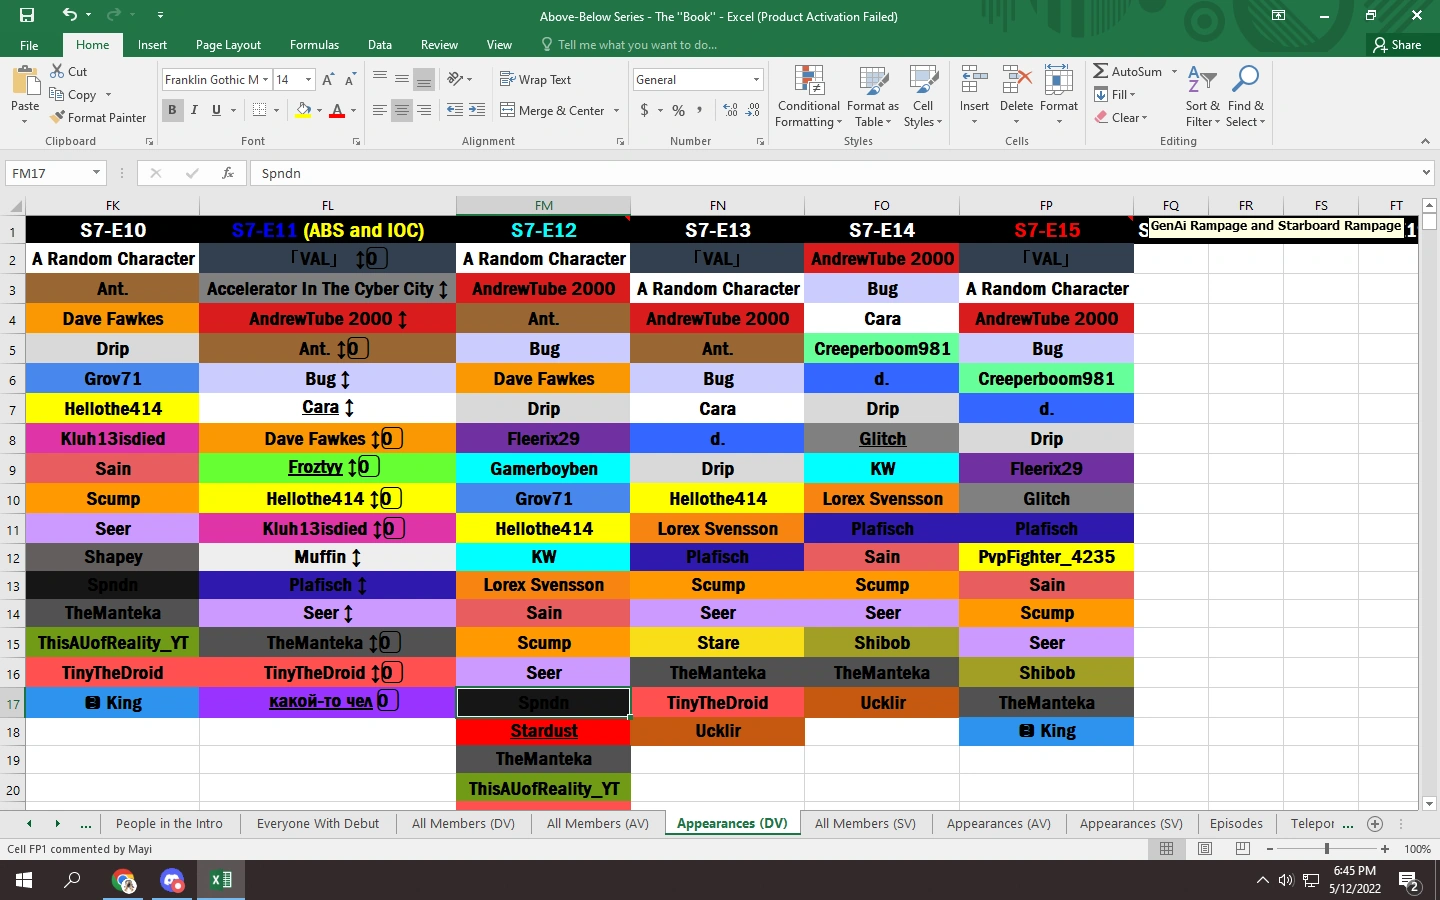This screenshot has height=900, width=1440.
Task: Decrease font size with the smaller A icon
Action: click(350, 80)
